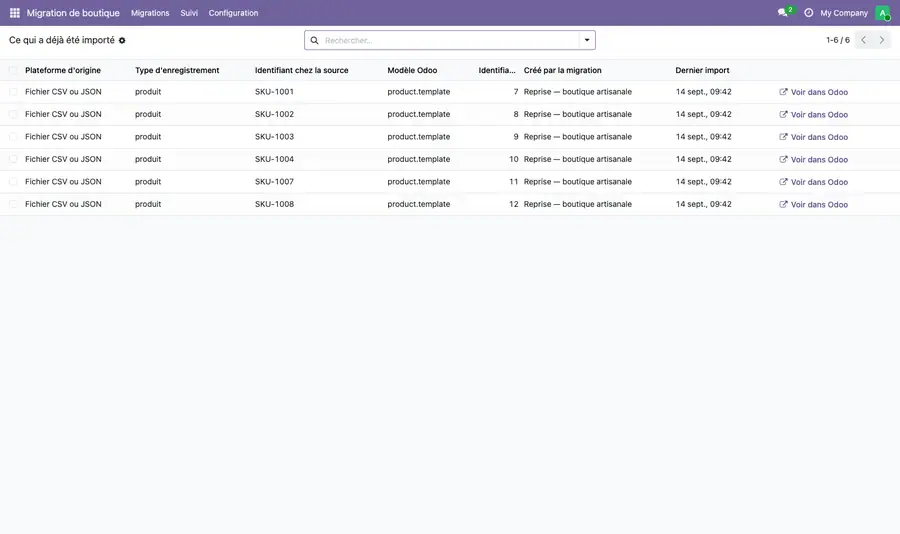Click Fichier CSV ou JSON in SKU-1007 row
Screen dimensions: 900x534
(x=63, y=181)
